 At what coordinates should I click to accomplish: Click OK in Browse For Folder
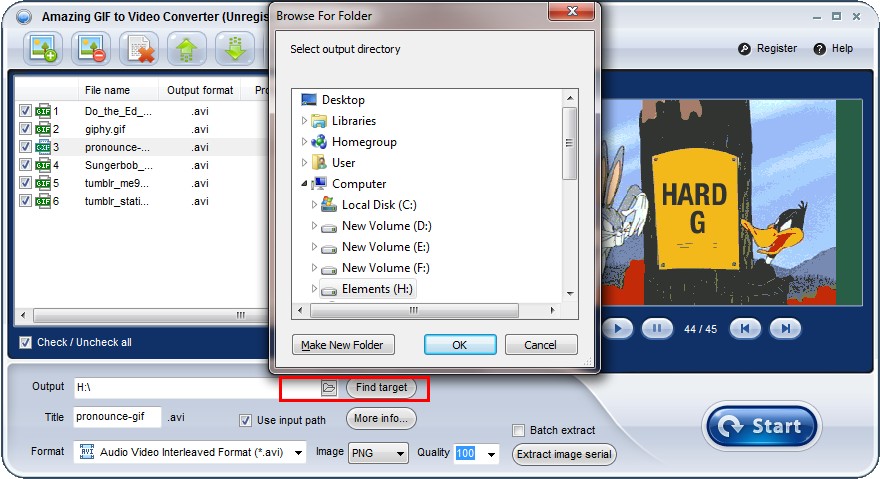460,345
